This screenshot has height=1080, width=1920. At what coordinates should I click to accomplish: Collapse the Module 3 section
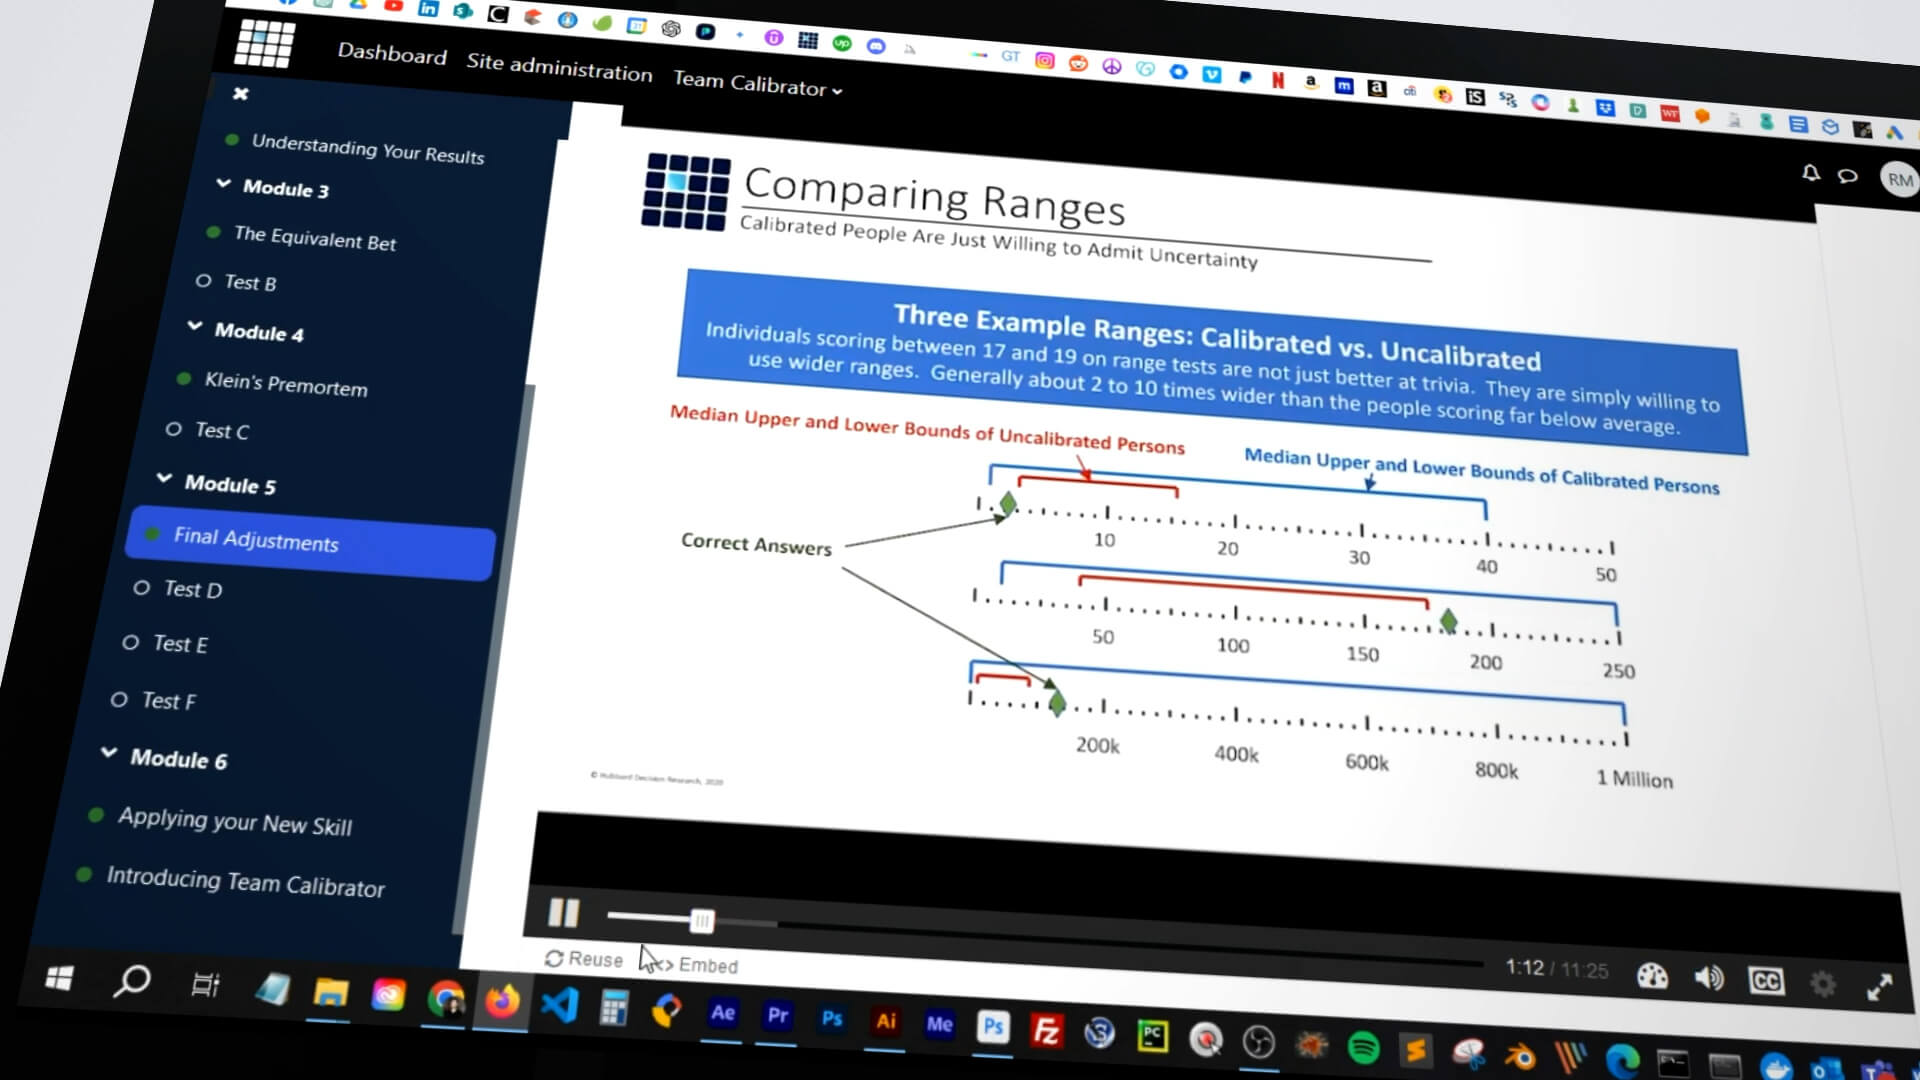(223, 184)
